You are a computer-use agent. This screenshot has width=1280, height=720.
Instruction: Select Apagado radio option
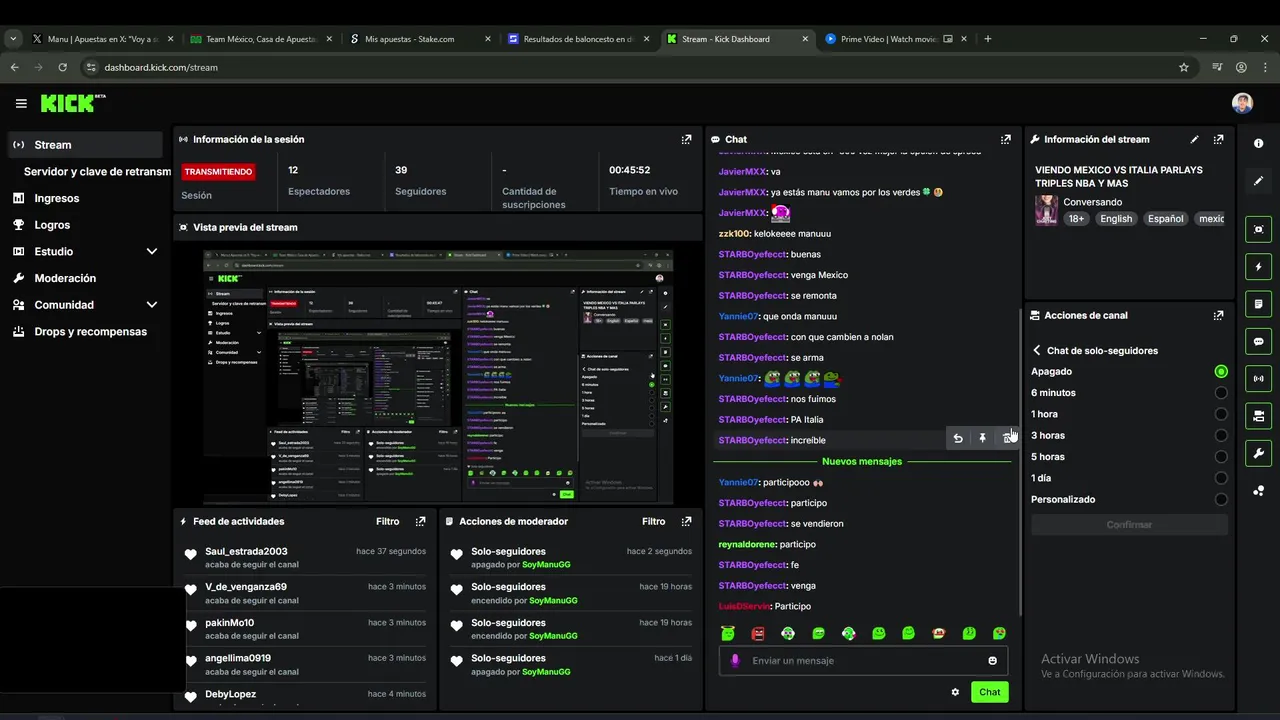[x=1221, y=372]
